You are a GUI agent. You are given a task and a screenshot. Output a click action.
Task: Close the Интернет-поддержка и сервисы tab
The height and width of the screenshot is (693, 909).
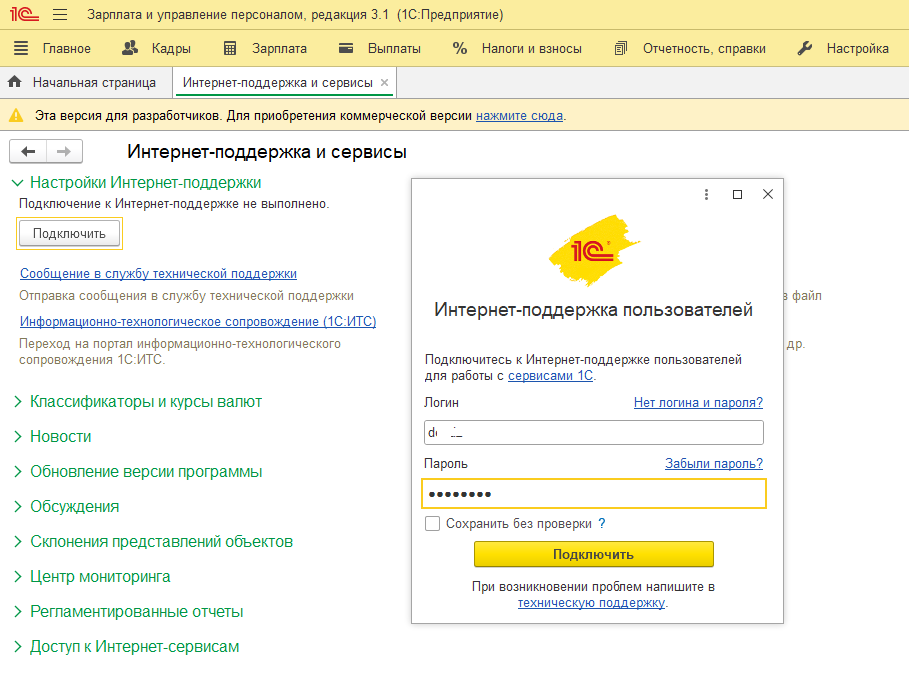pos(384,82)
